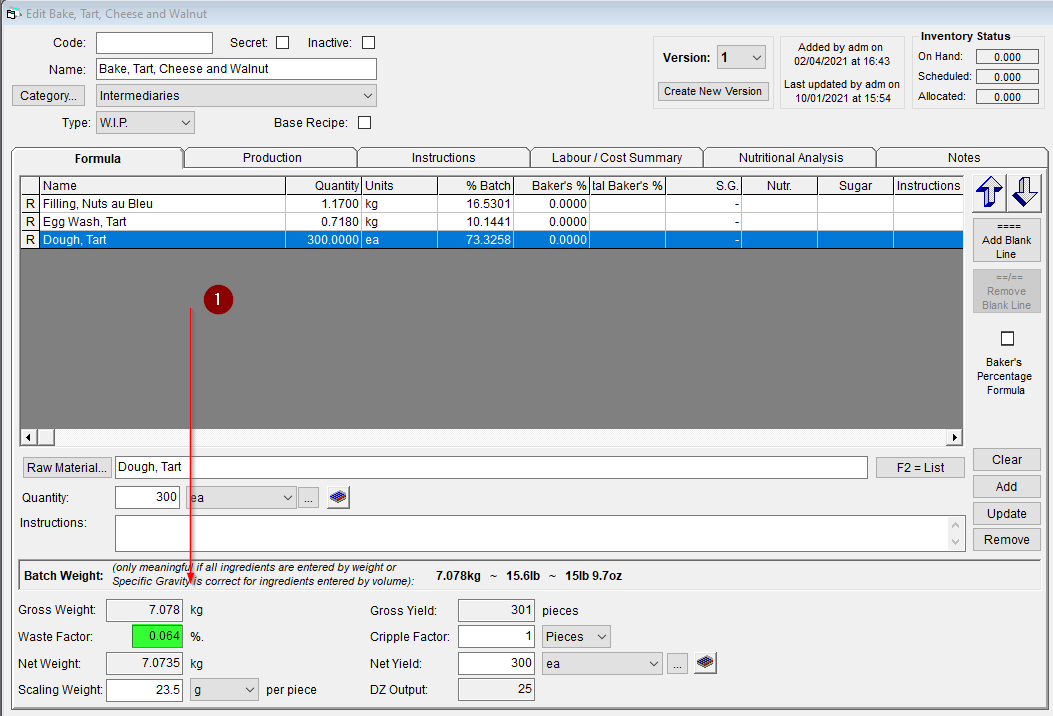This screenshot has height=716, width=1053.
Task: Open calculator icon next to Net Yield units
Action: pos(704,663)
